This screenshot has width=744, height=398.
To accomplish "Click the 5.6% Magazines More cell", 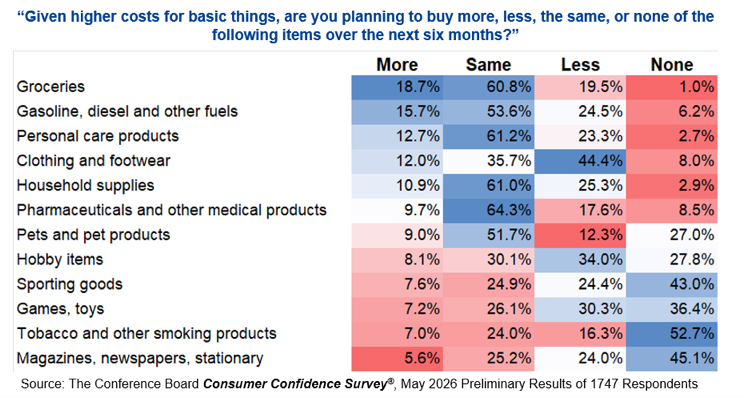I will click(397, 359).
